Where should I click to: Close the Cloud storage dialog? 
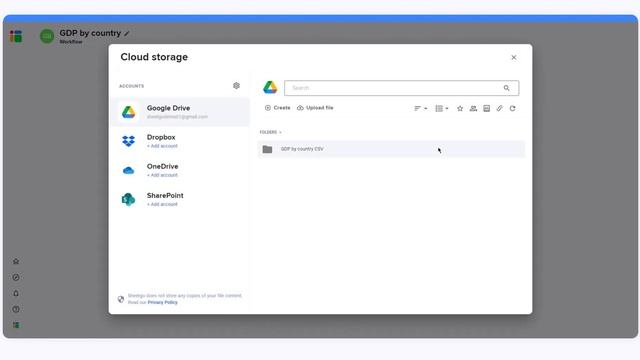[x=514, y=58]
